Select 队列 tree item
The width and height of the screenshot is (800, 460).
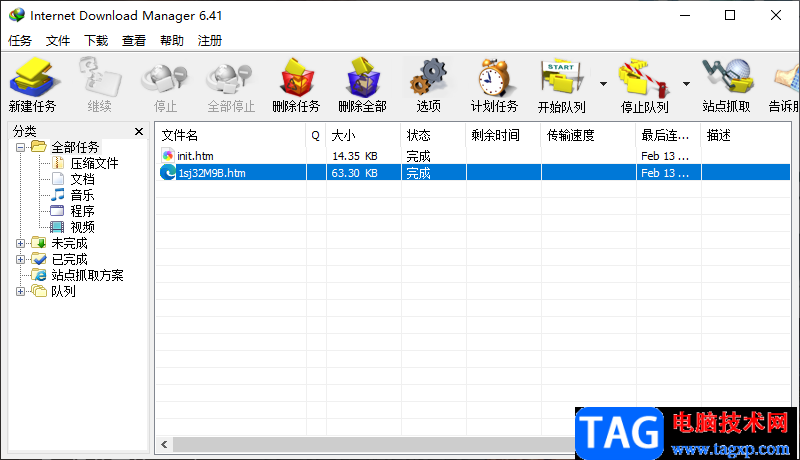point(63,291)
